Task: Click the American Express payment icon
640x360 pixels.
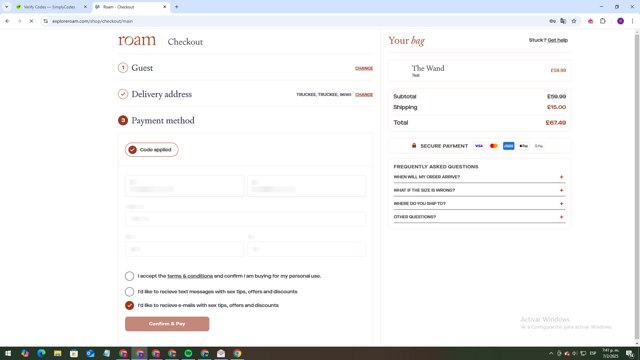Action: pyautogui.click(x=509, y=146)
